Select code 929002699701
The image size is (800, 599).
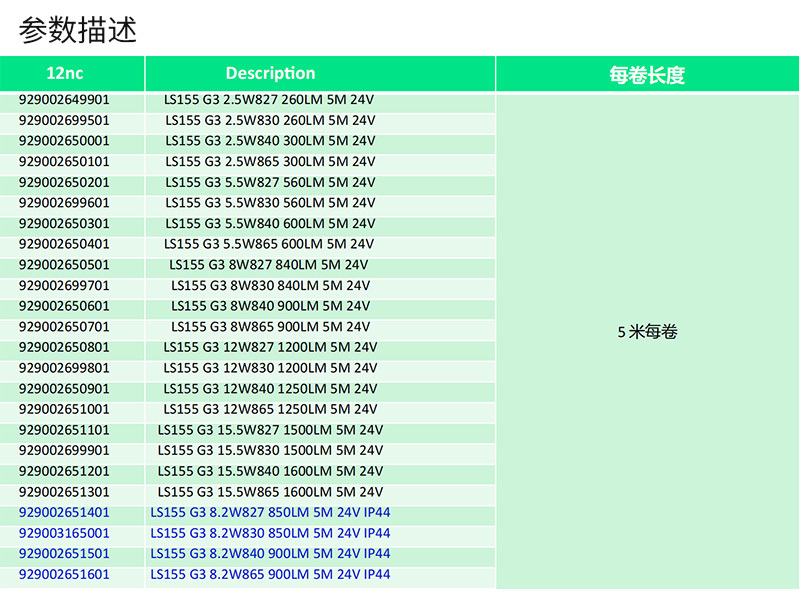click(64, 285)
